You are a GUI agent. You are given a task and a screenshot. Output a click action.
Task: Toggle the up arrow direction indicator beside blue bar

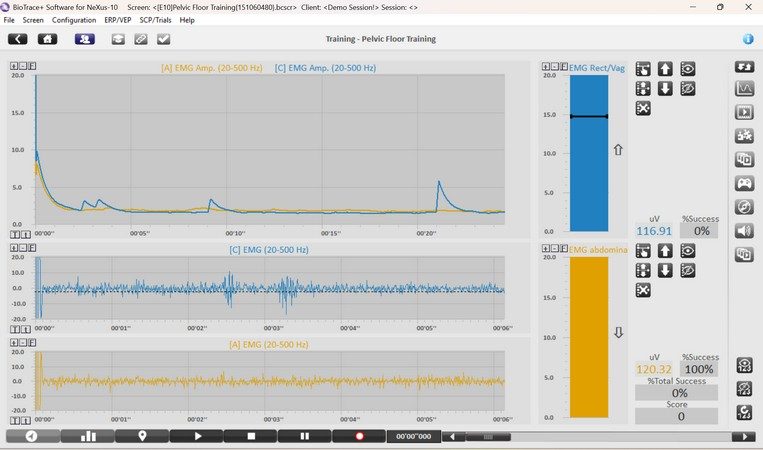click(x=618, y=150)
